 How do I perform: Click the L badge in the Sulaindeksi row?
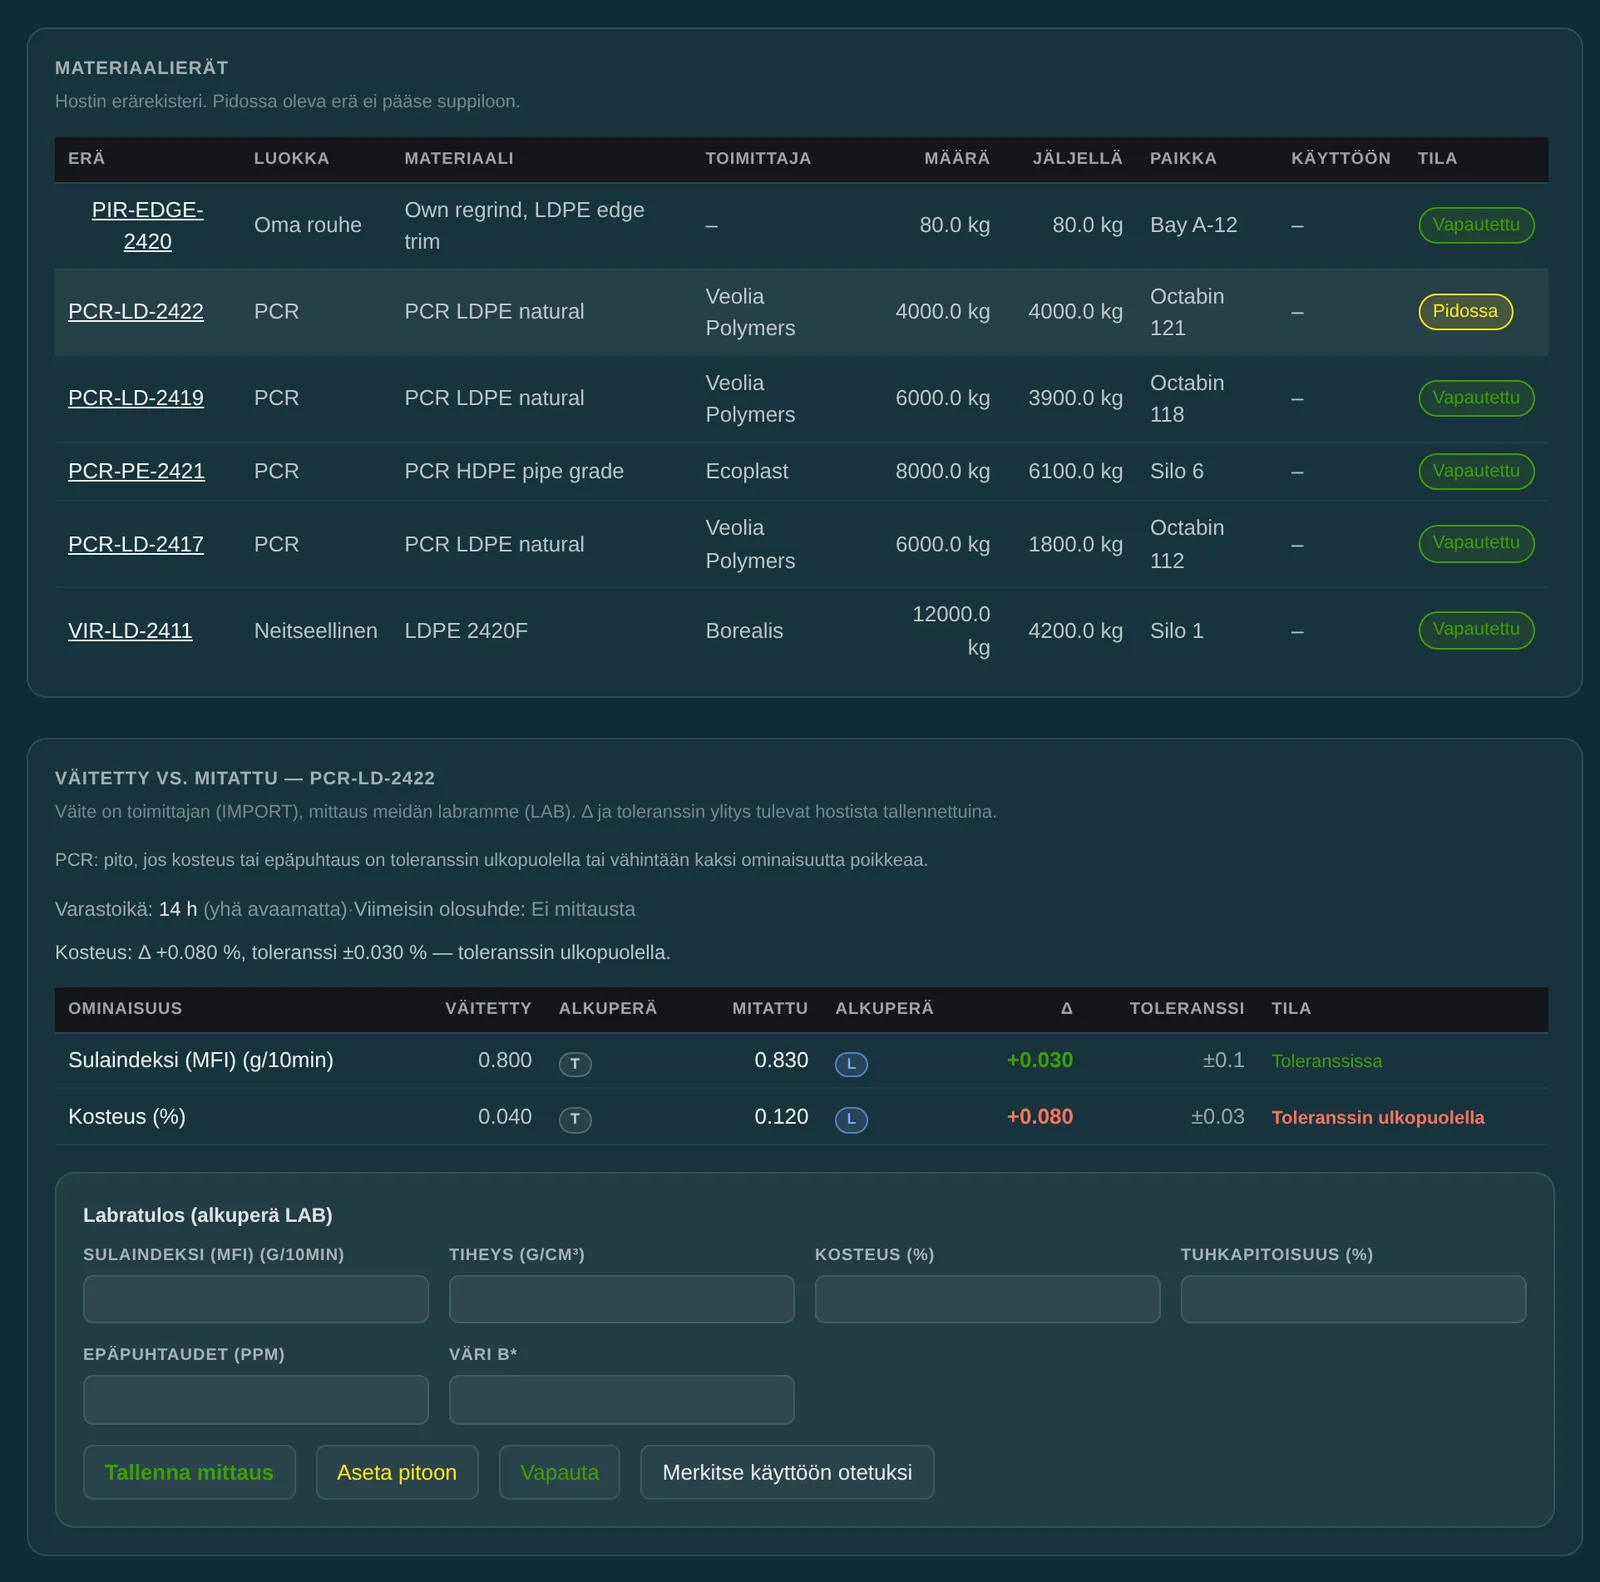(851, 1064)
